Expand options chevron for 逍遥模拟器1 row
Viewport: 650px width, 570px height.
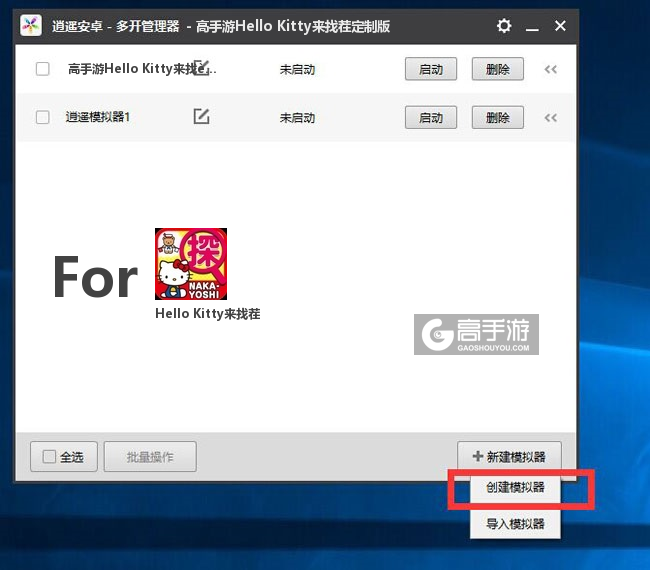551,118
